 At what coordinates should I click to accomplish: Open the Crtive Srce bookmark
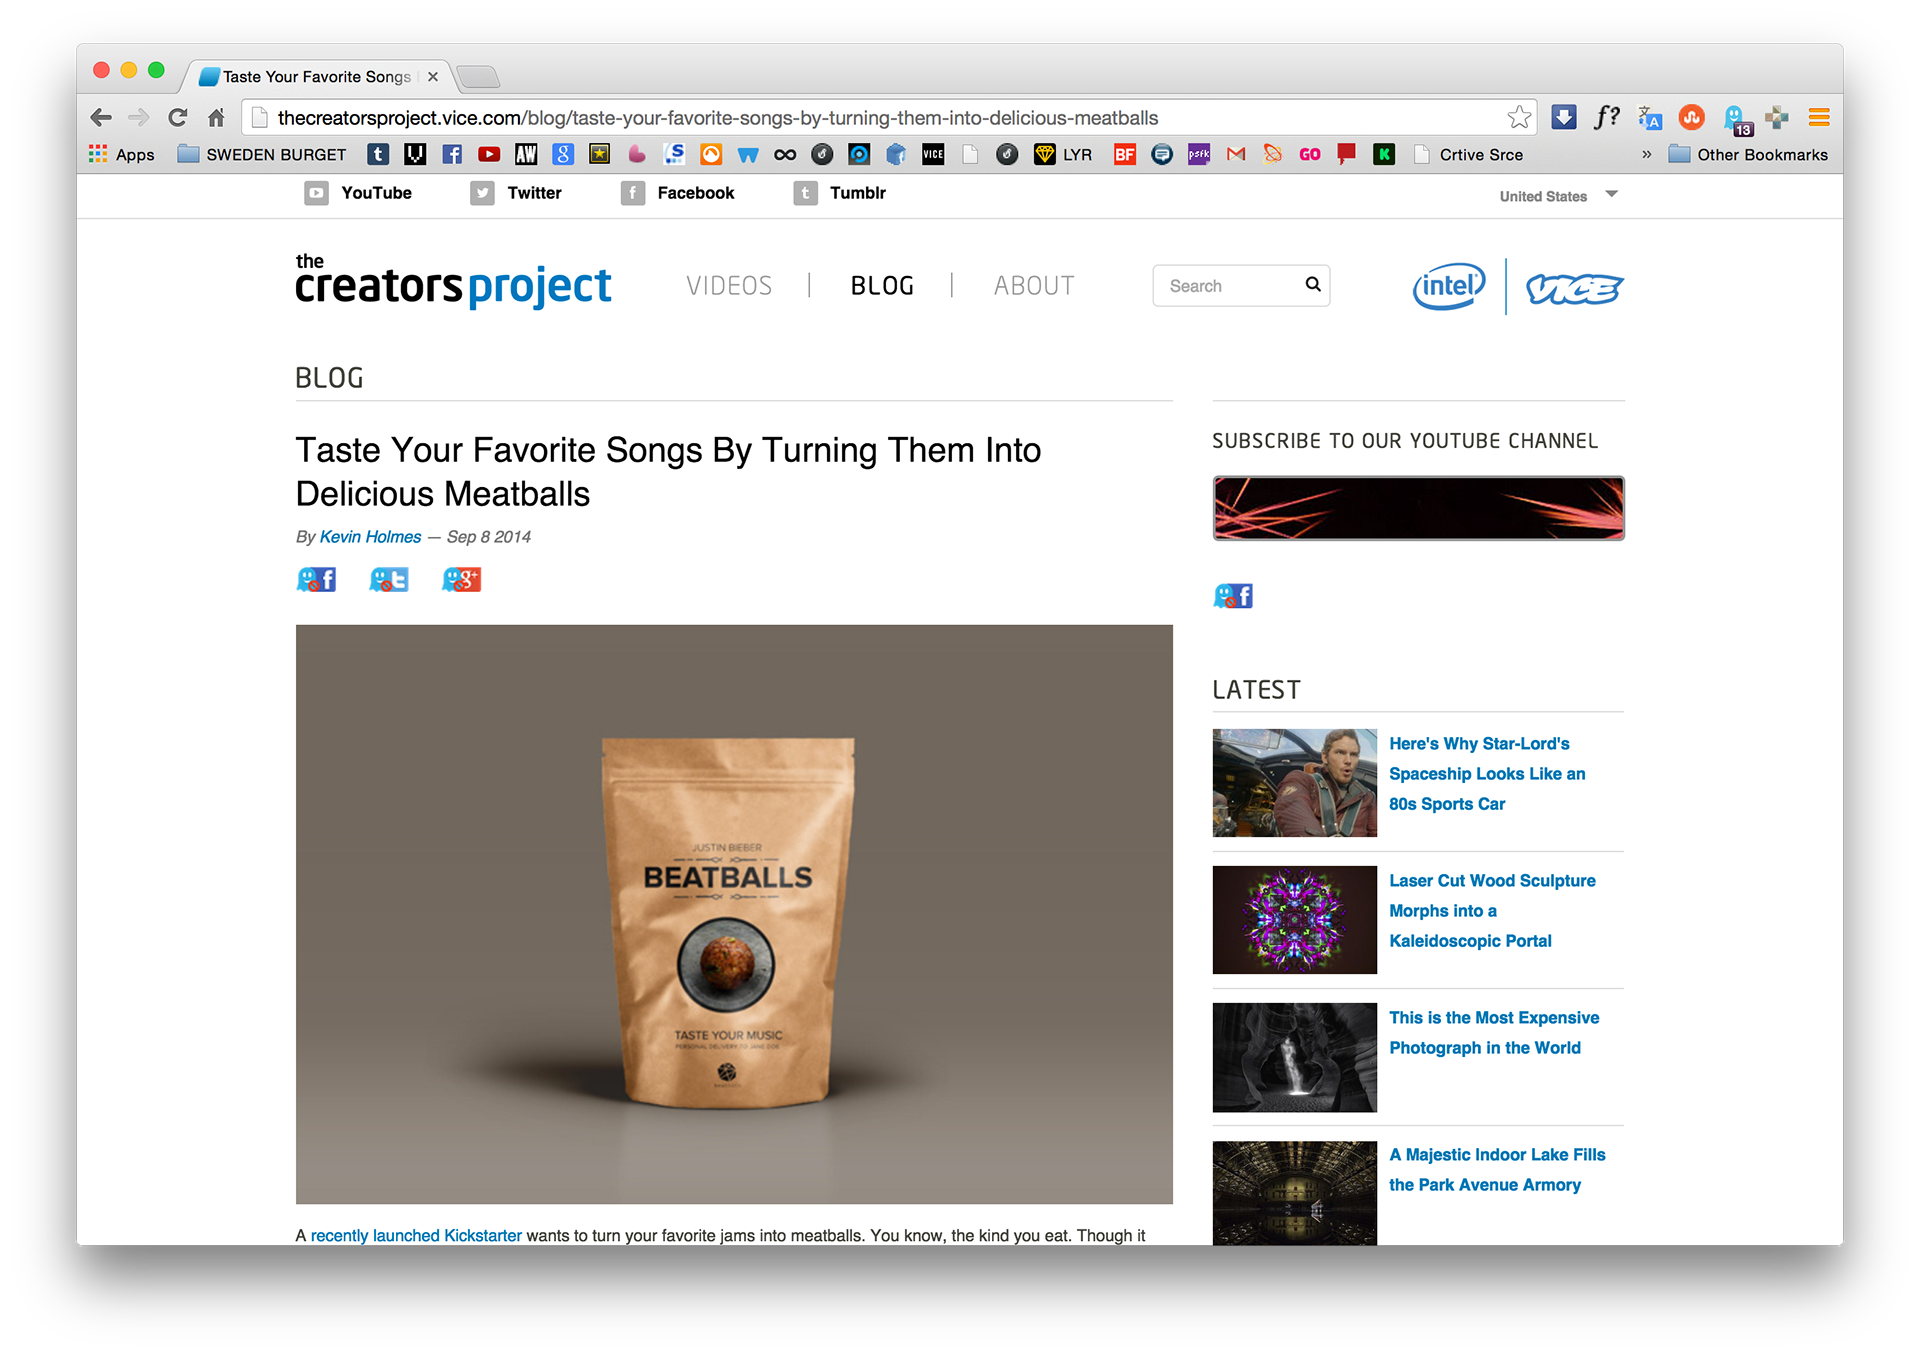tap(1468, 154)
